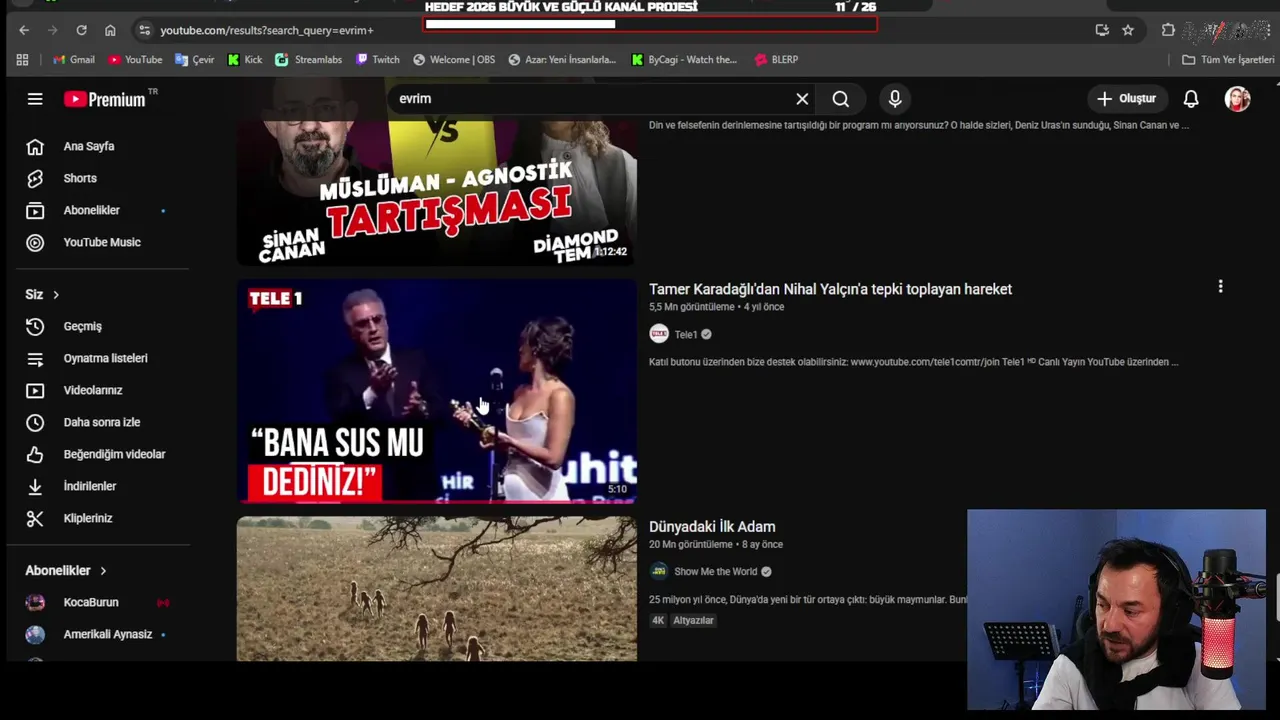Click the browser forward arrow
Viewport: 1280px width, 720px height.
pos(53,30)
